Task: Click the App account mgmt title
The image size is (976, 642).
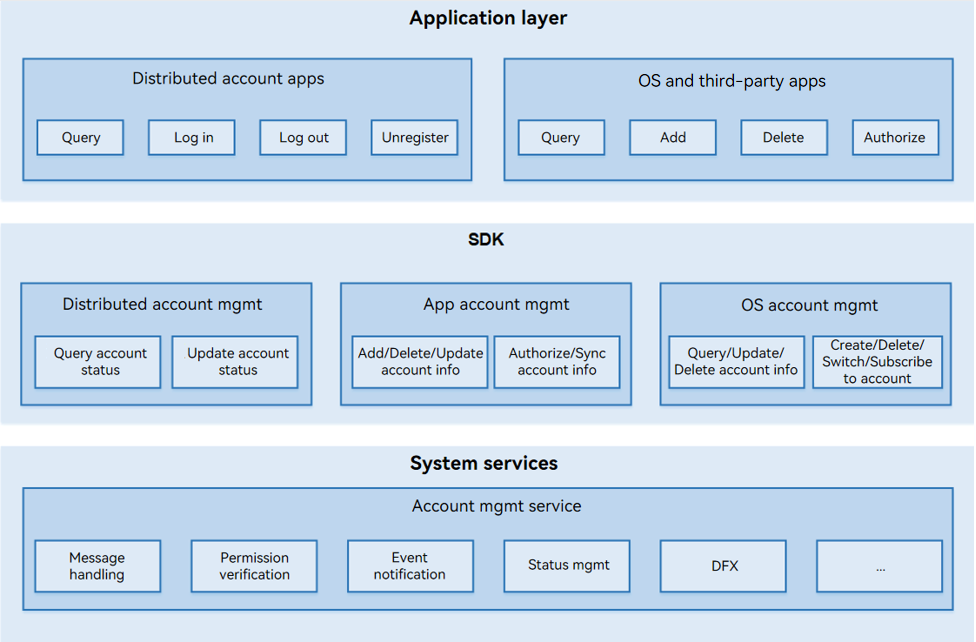Action: pos(497,304)
